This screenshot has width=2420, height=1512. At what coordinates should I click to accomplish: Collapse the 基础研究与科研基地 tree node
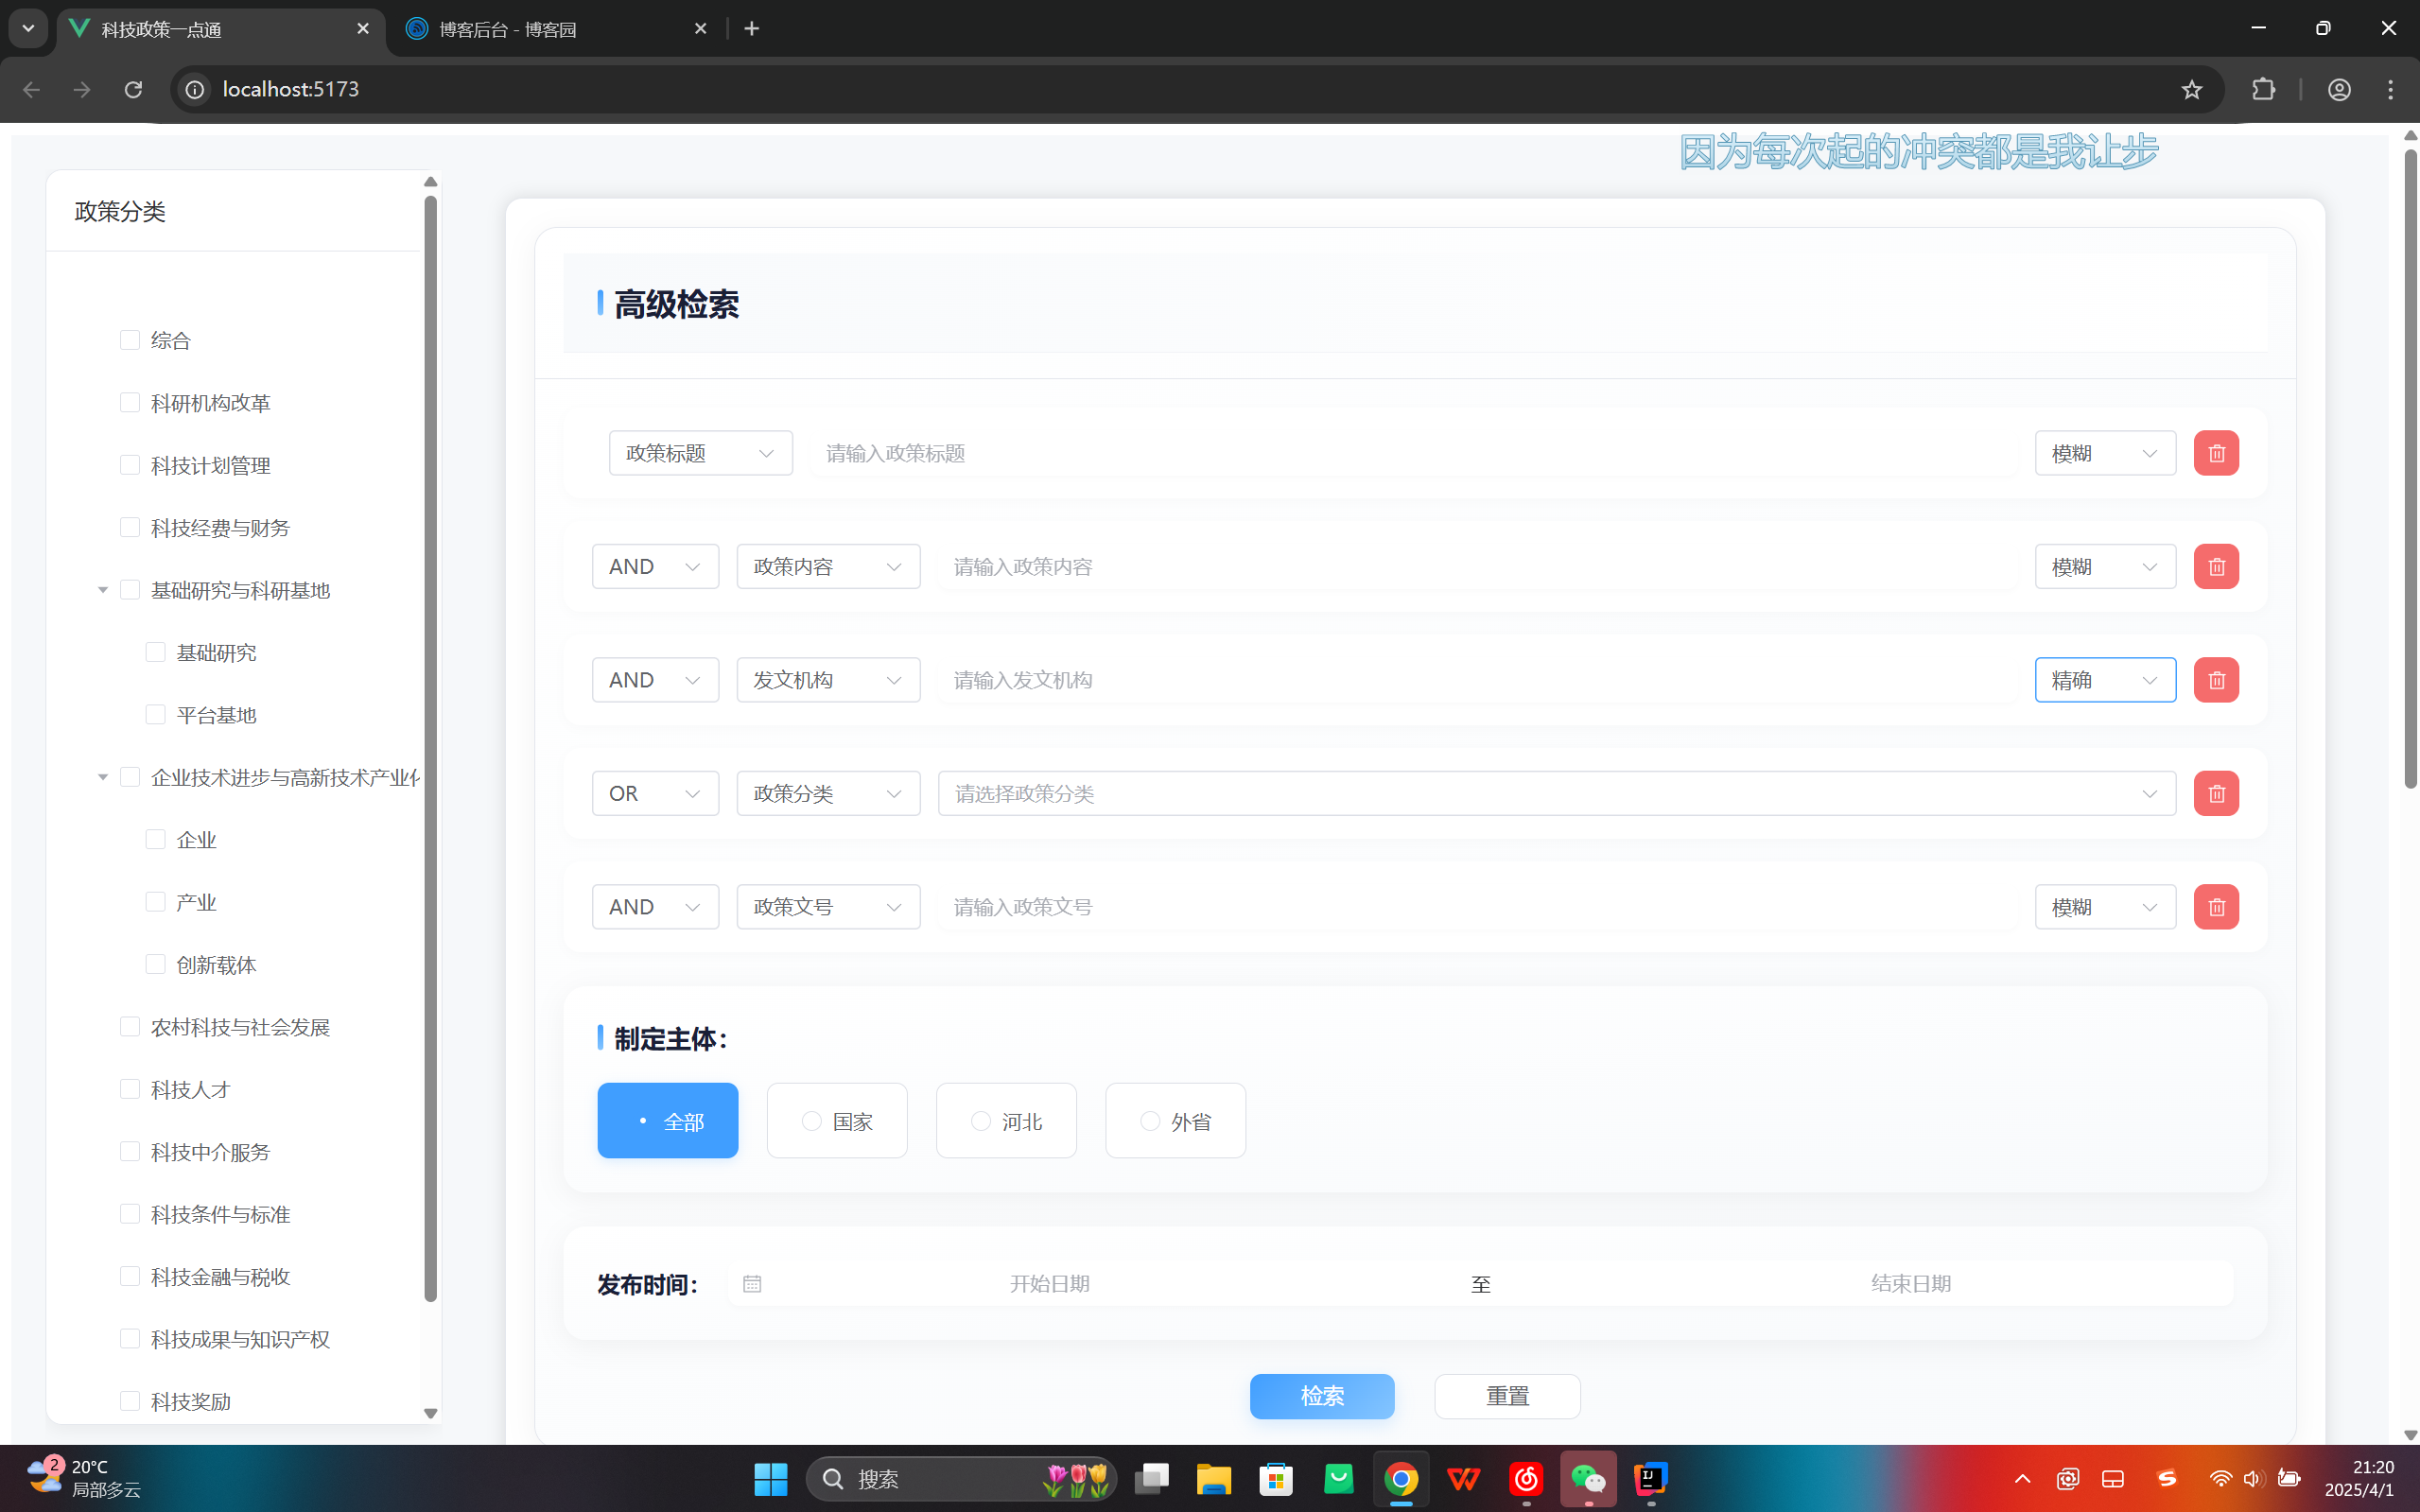(x=102, y=590)
